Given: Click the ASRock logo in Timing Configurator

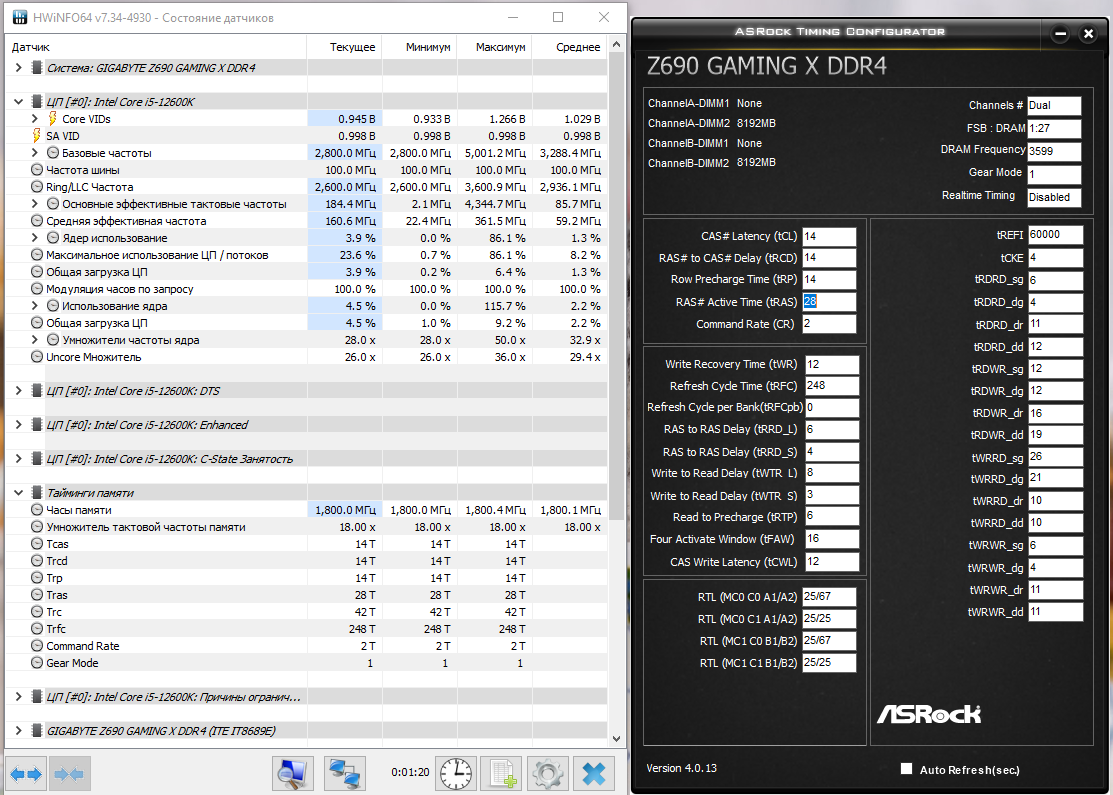Looking at the screenshot, I should click(929, 713).
